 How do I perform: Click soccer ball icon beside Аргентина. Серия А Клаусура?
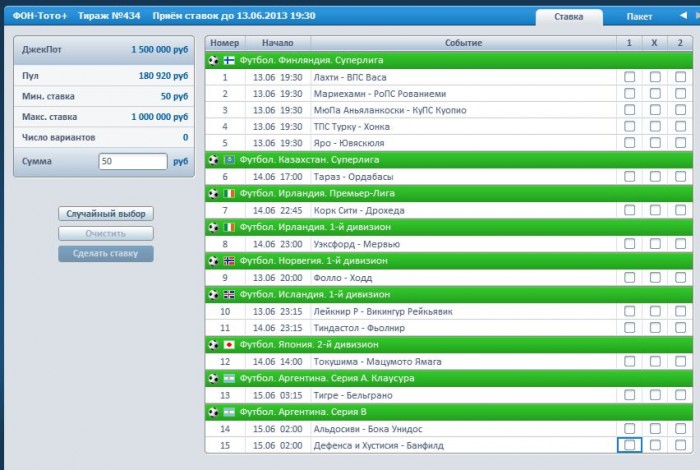(x=213, y=378)
